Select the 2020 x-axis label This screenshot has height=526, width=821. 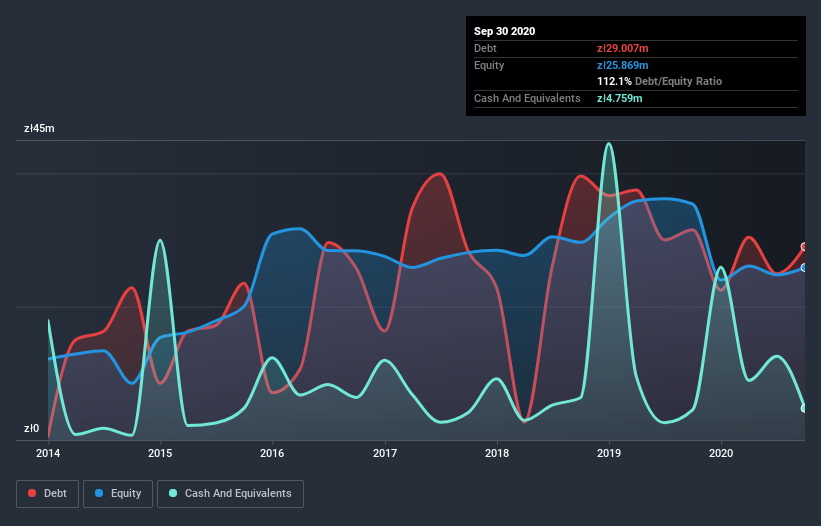[721, 453]
